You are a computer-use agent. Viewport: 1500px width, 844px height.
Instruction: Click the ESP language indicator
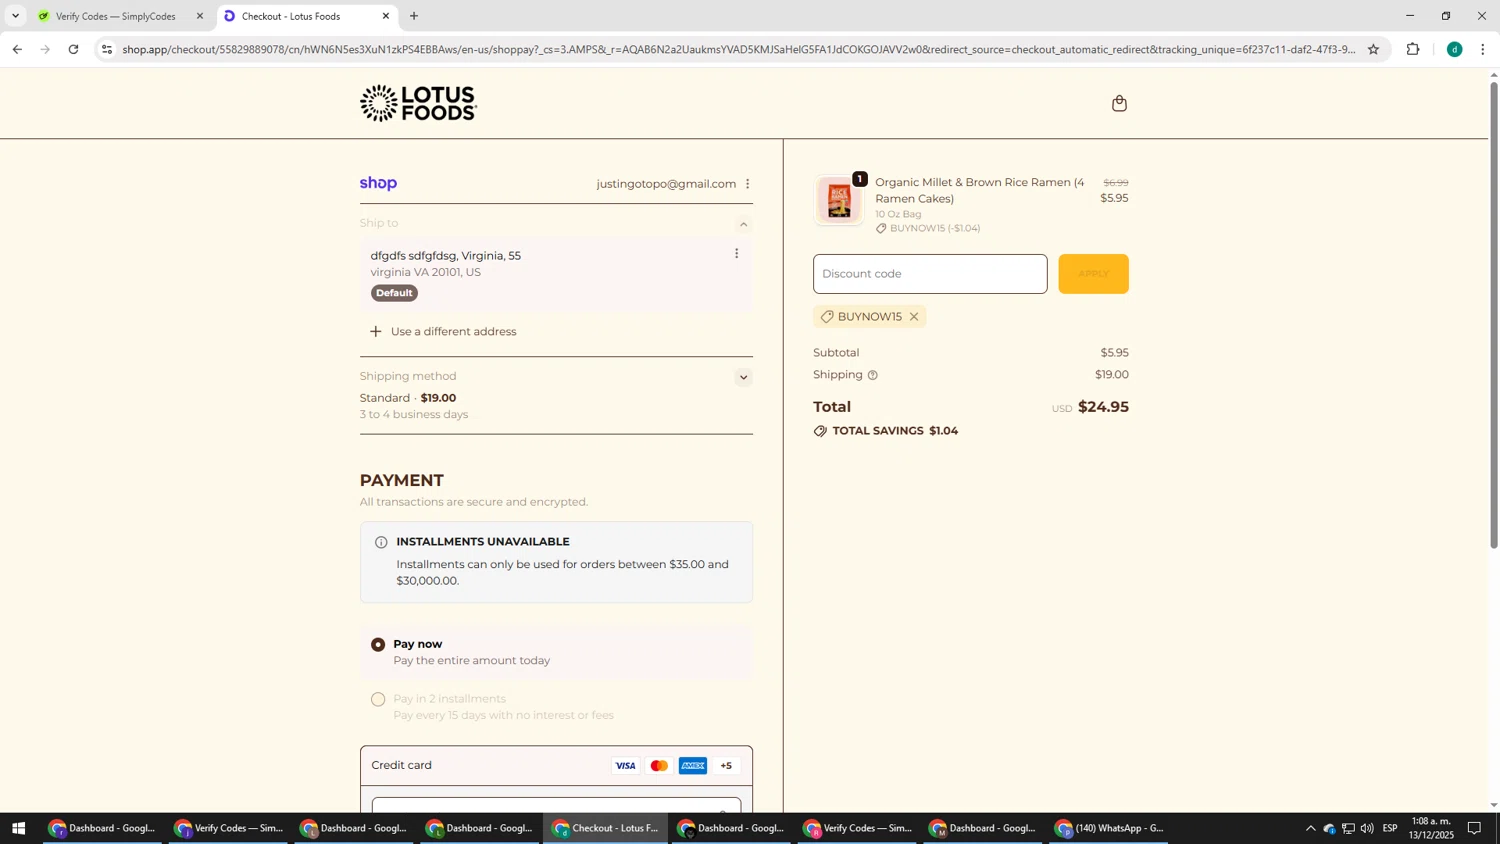coord(1390,828)
